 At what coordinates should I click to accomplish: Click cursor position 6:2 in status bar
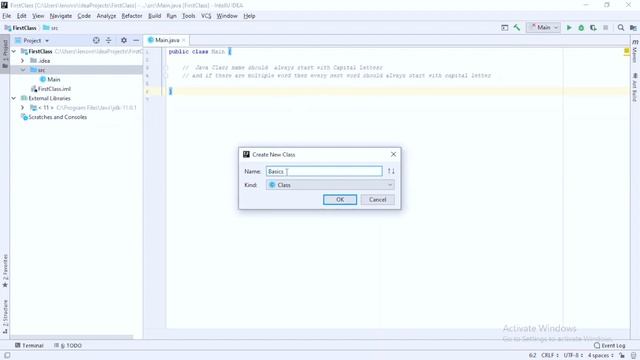(x=532, y=356)
